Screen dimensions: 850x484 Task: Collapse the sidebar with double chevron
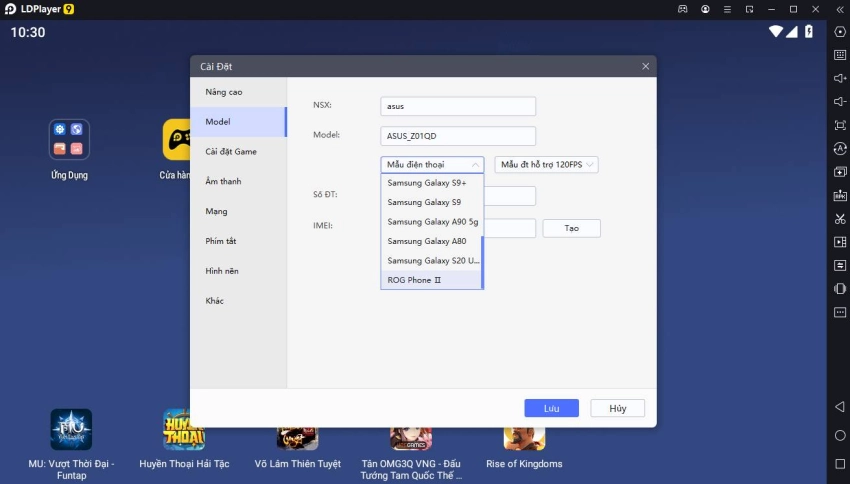click(840, 9)
